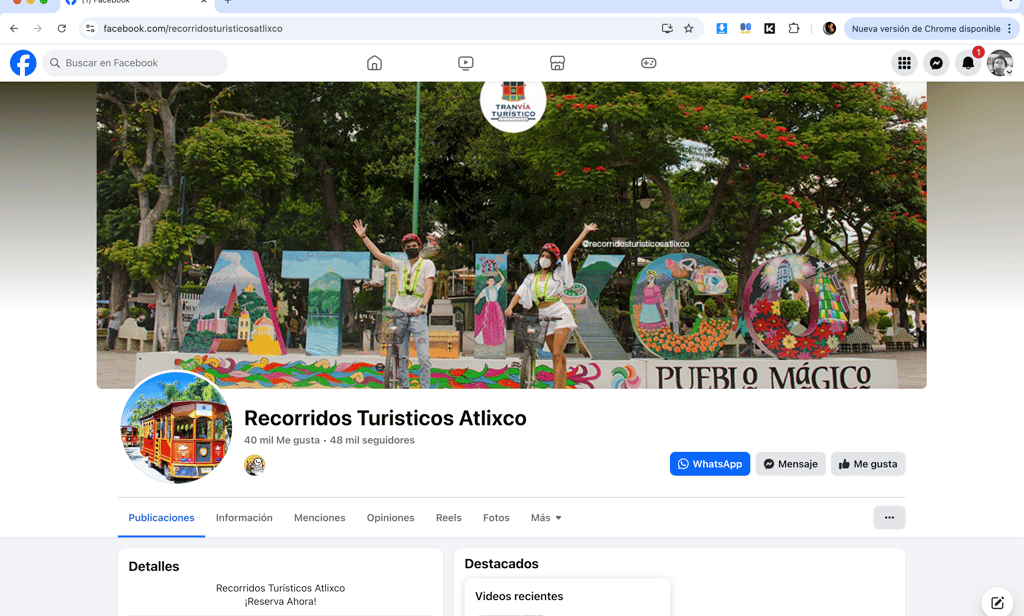
Task: Open the page options three-dot button
Action: click(x=889, y=517)
